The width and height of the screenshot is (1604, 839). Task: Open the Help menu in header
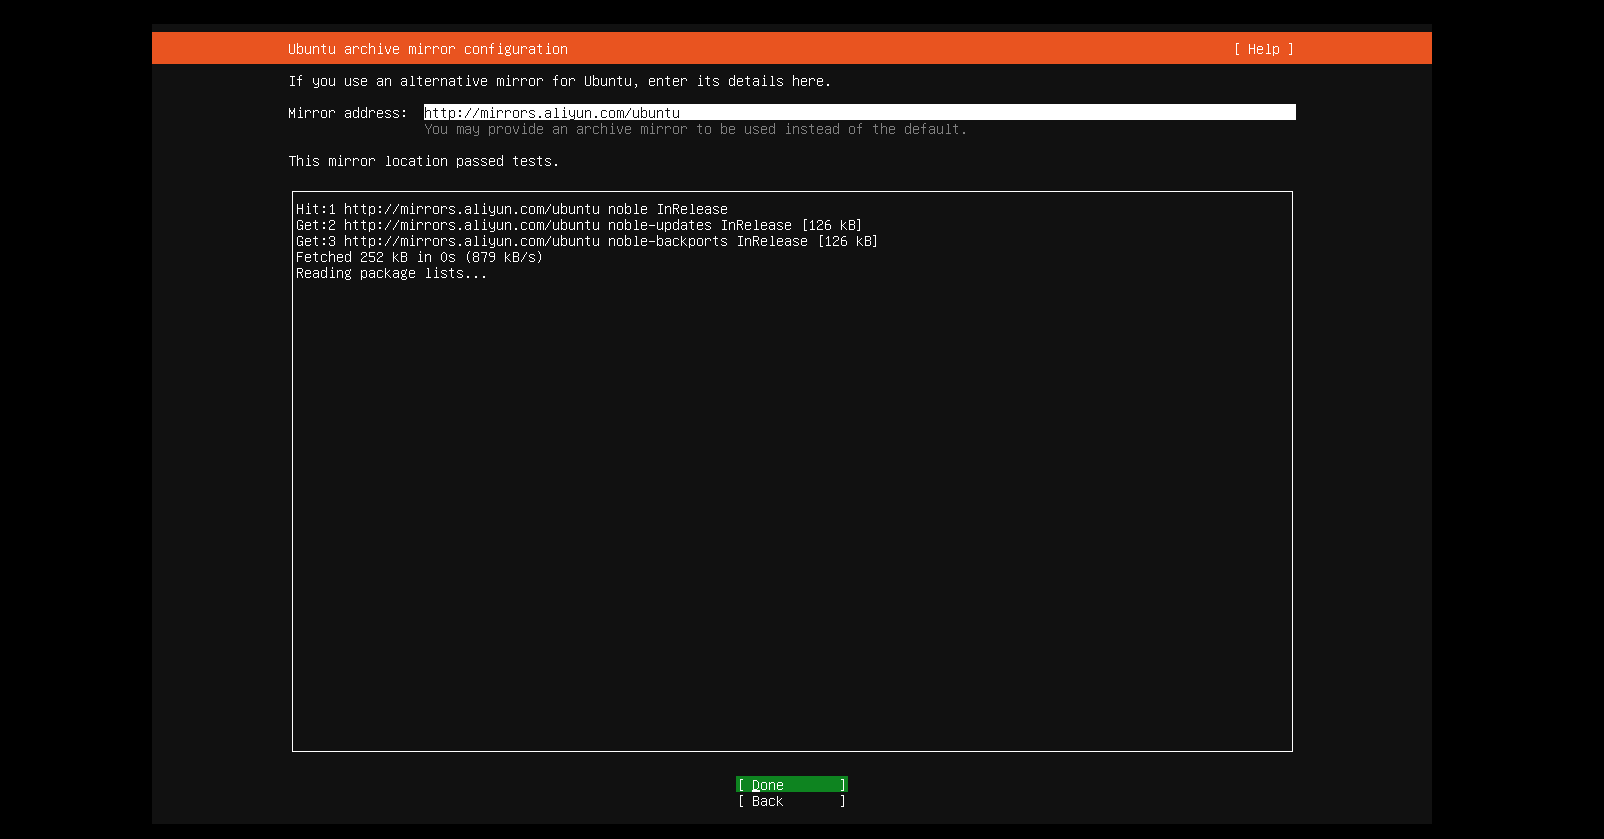coord(1263,49)
